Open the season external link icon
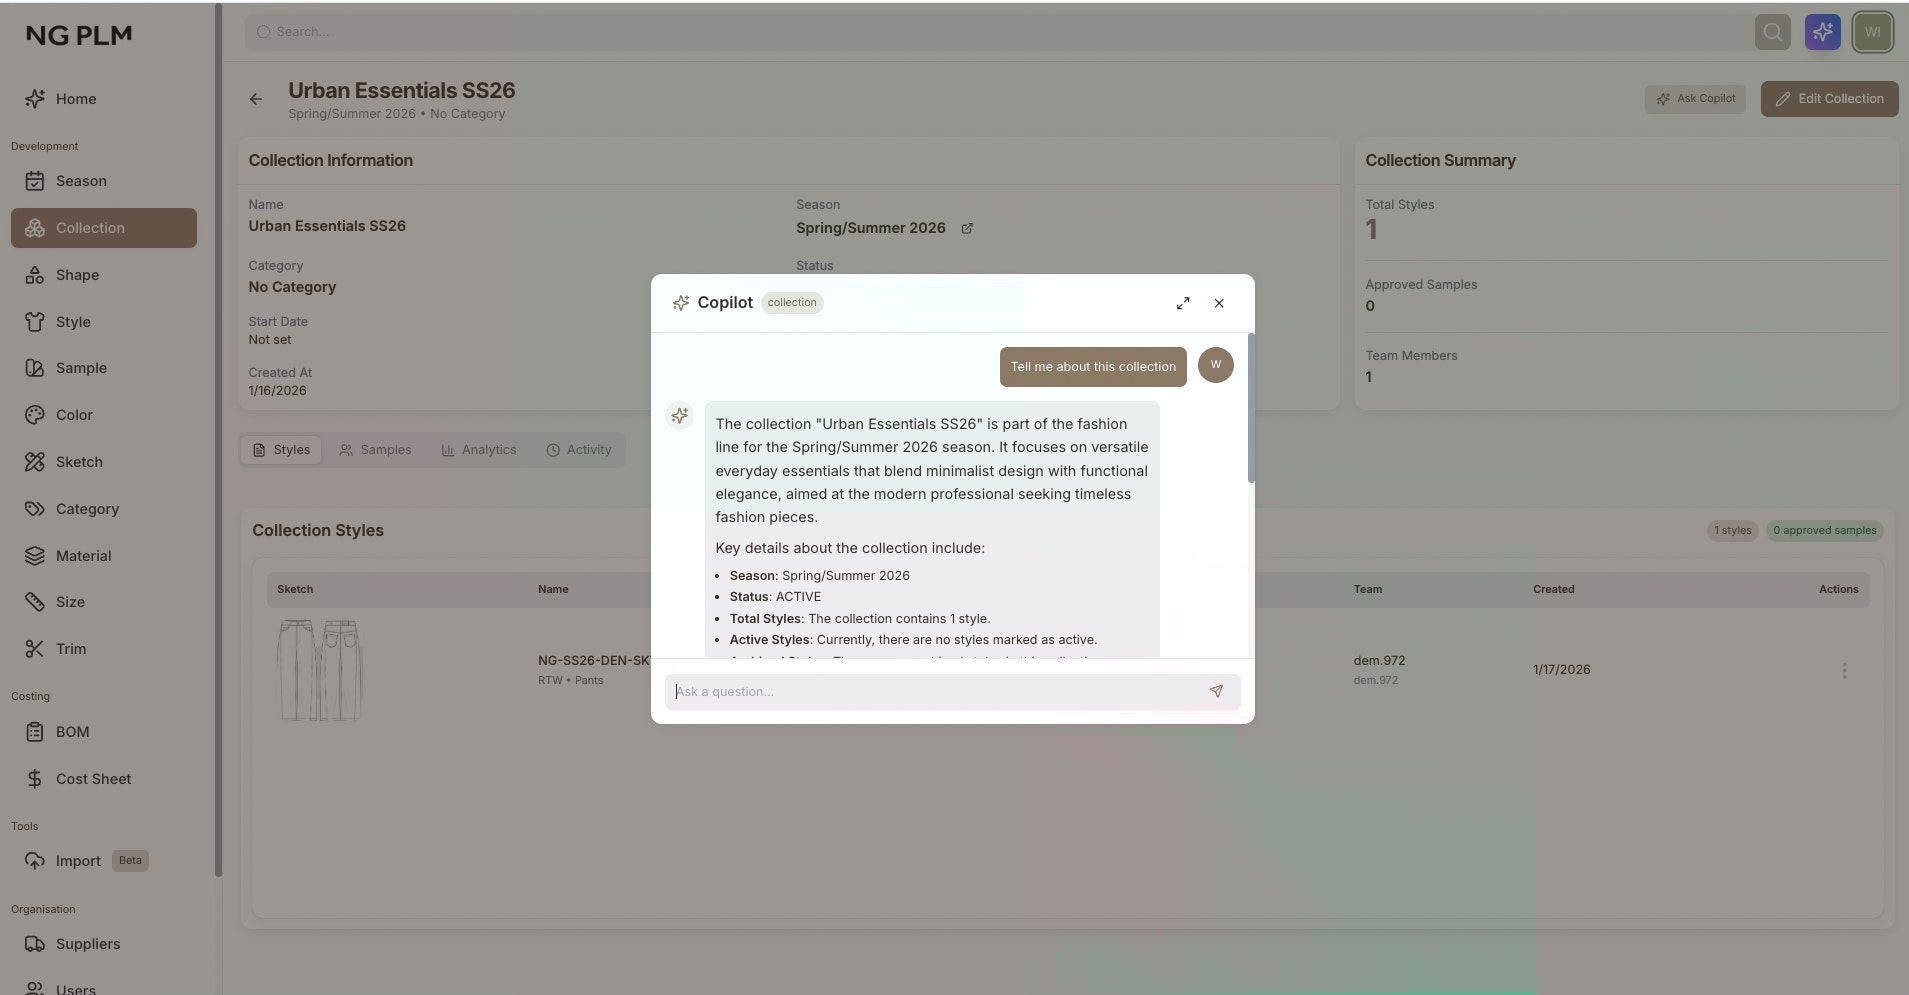This screenshot has height=995, width=1909. (x=967, y=229)
